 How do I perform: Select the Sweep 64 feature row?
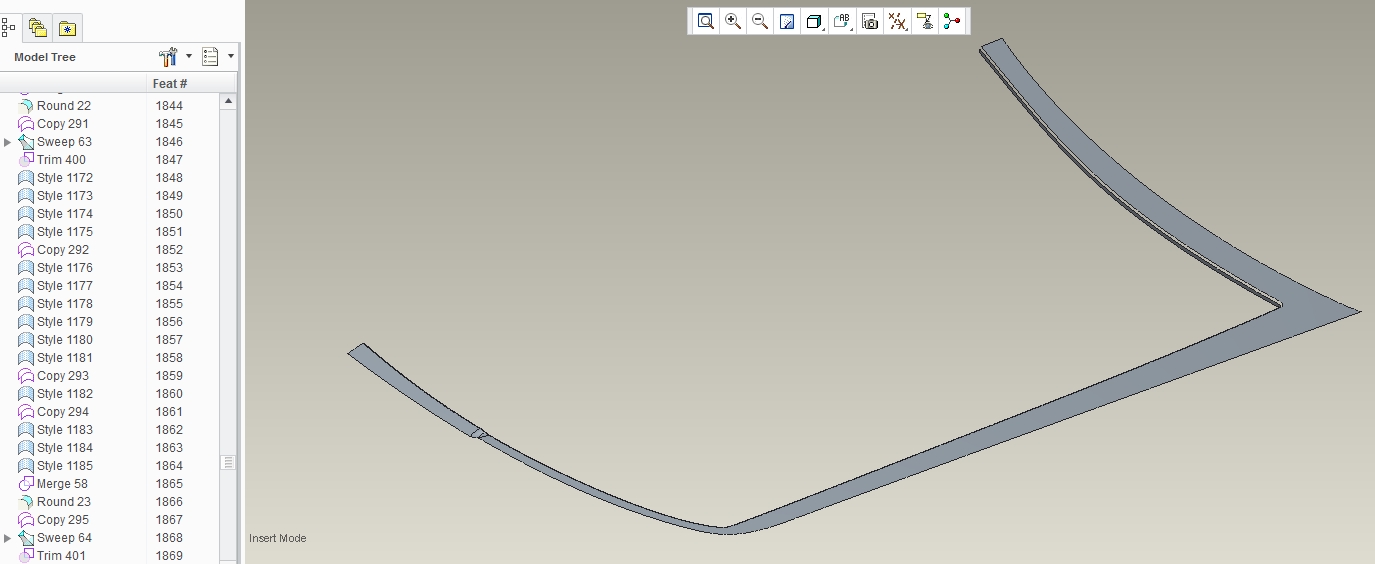tap(64, 538)
